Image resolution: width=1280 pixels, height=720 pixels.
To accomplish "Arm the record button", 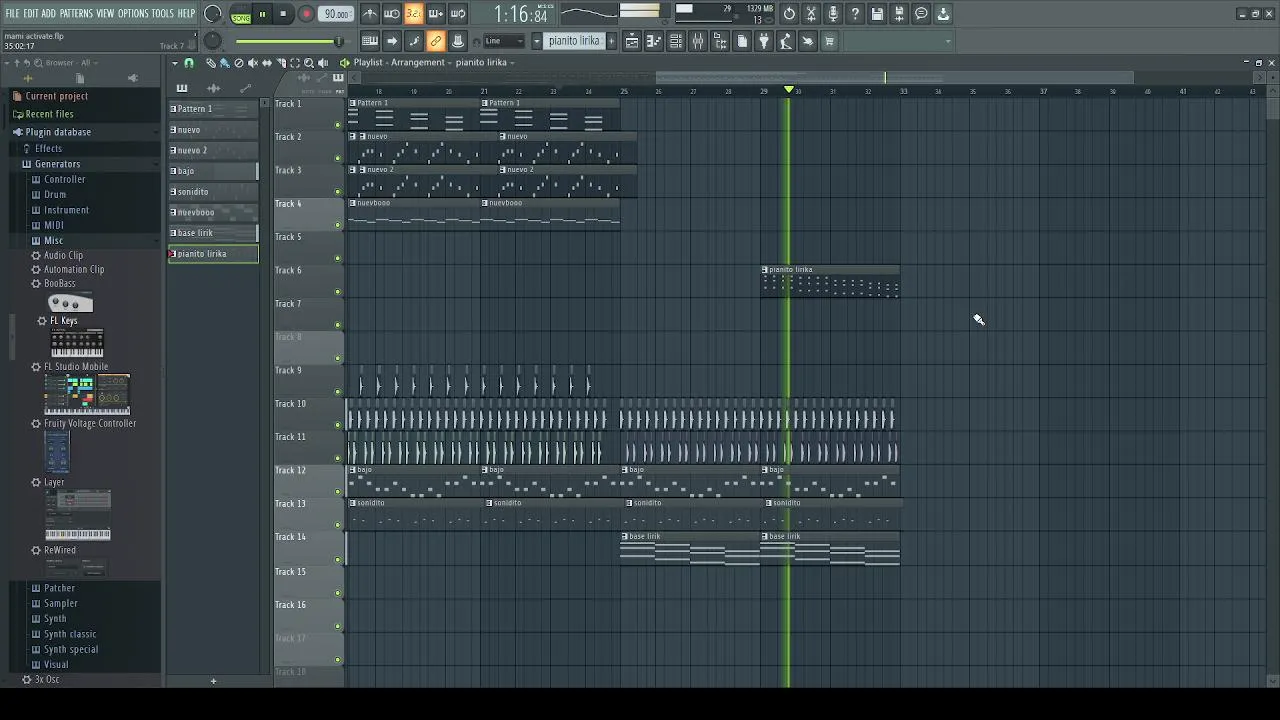I will pyautogui.click(x=306, y=14).
